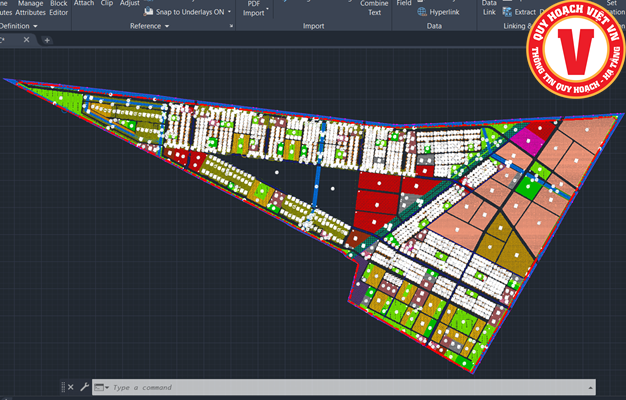Open the Reference panel dialog launcher
Image resolution: width=626 pixels, height=400 pixels.
[x=229, y=26]
